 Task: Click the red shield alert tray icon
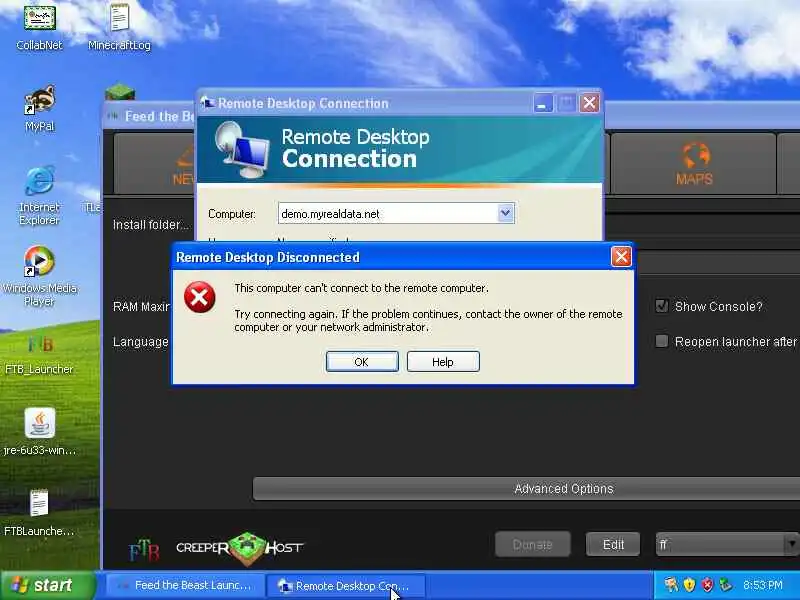707,585
